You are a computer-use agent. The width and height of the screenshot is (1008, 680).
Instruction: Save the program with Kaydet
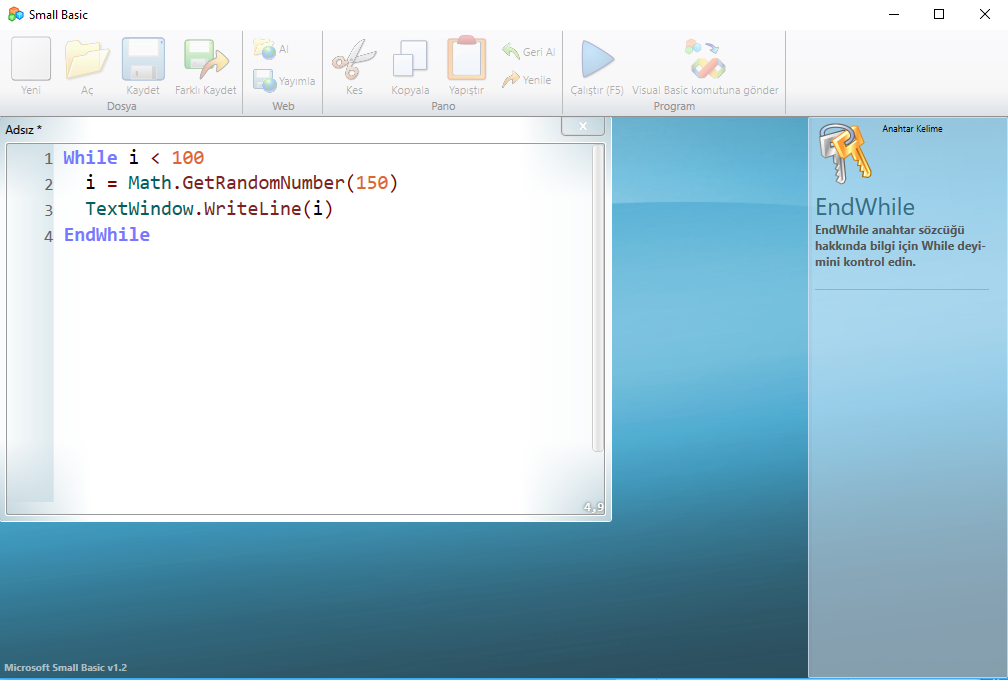143,66
